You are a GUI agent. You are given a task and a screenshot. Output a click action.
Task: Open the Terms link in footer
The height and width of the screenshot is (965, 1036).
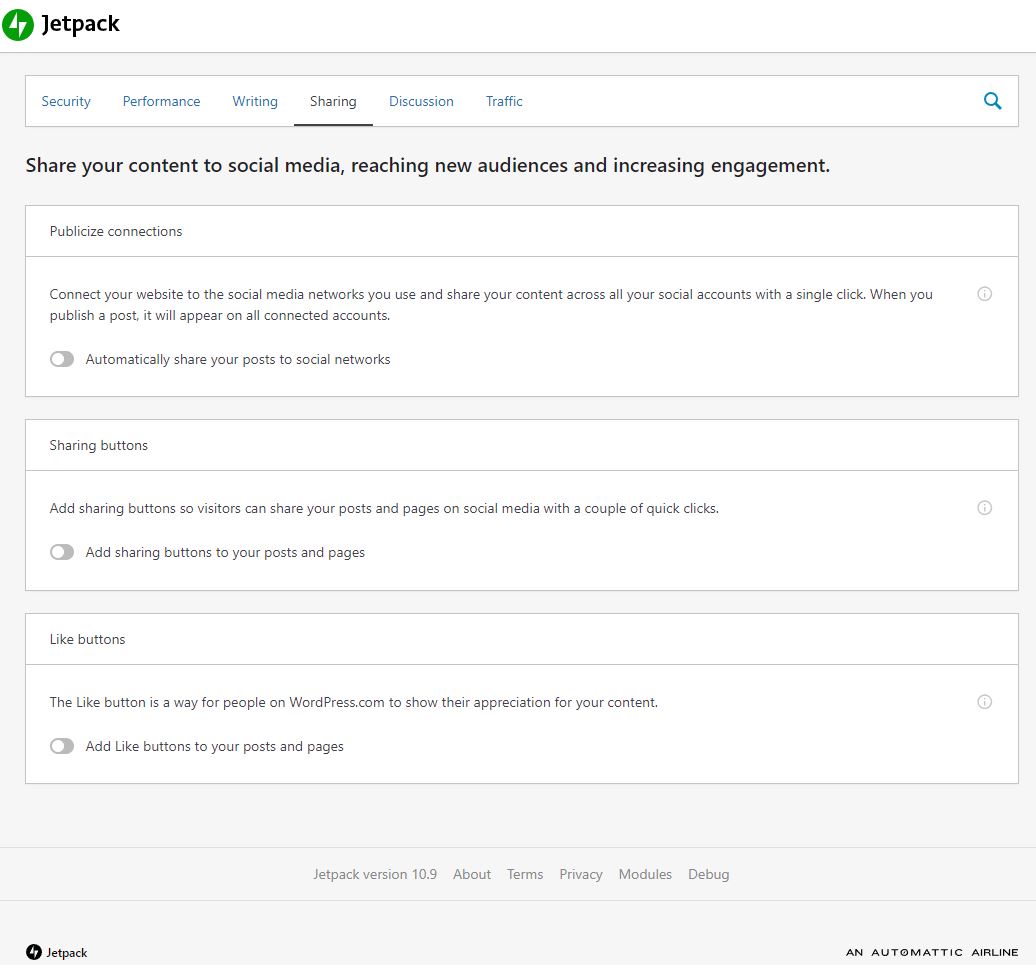pyautogui.click(x=525, y=874)
